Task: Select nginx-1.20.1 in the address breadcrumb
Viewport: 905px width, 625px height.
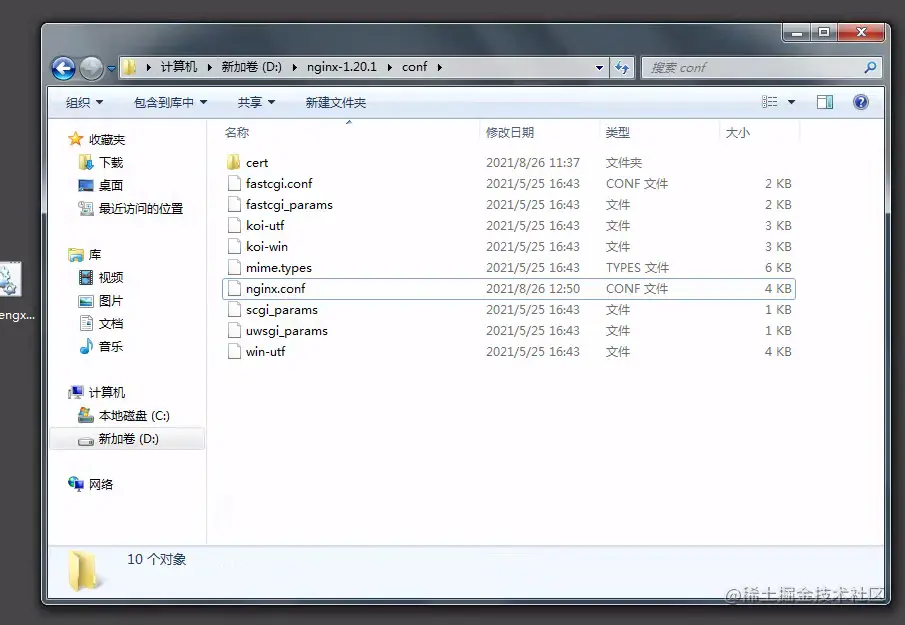Action: 342,67
